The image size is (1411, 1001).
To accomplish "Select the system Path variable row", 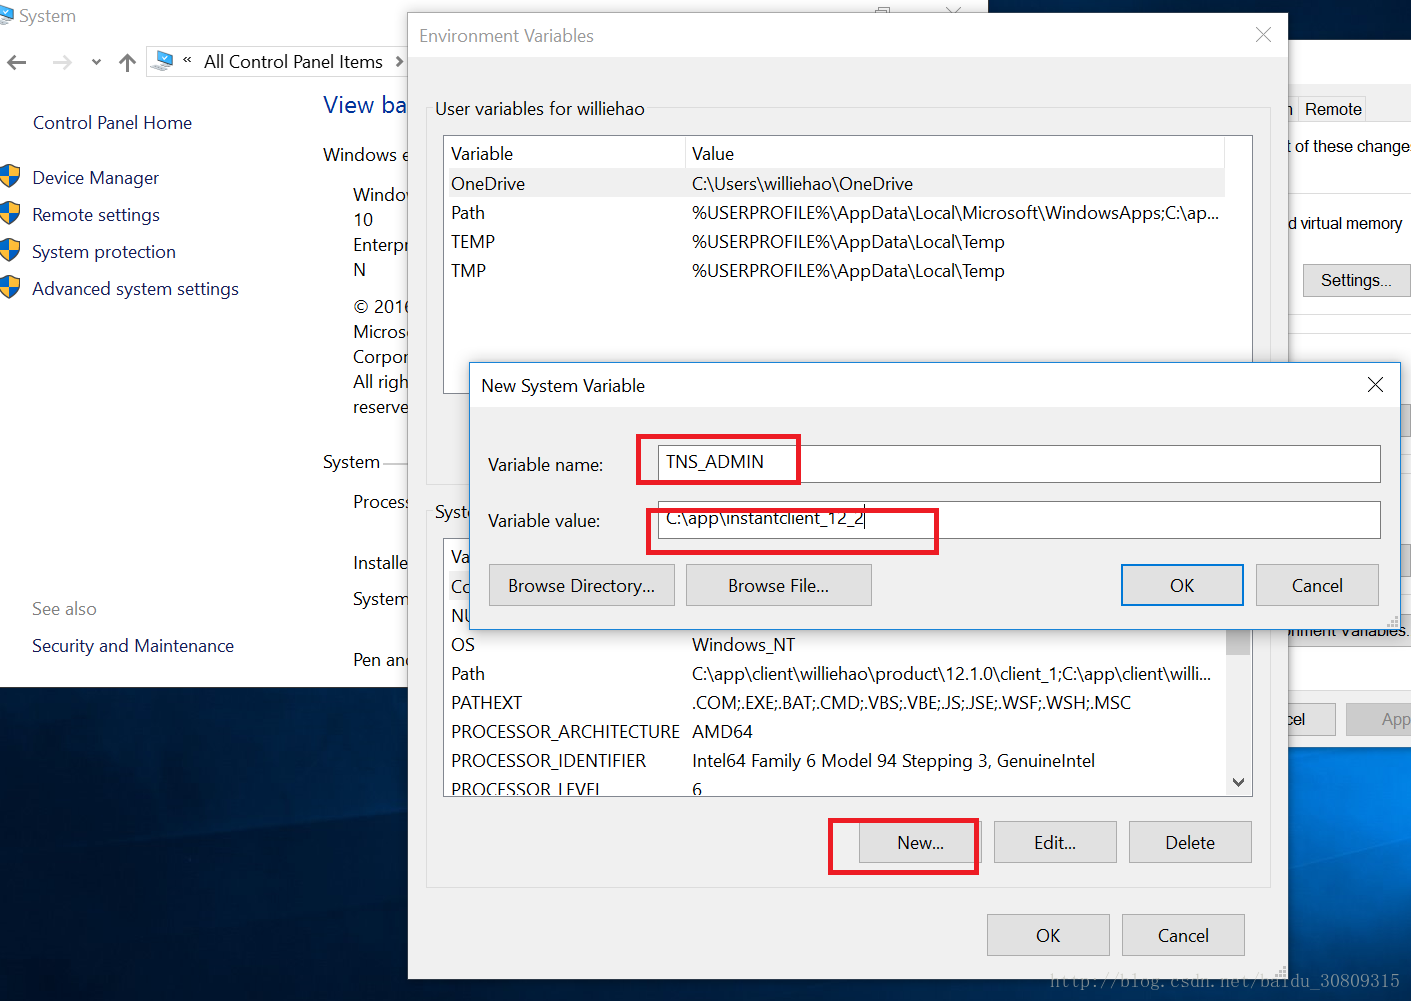I will [x=835, y=673].
